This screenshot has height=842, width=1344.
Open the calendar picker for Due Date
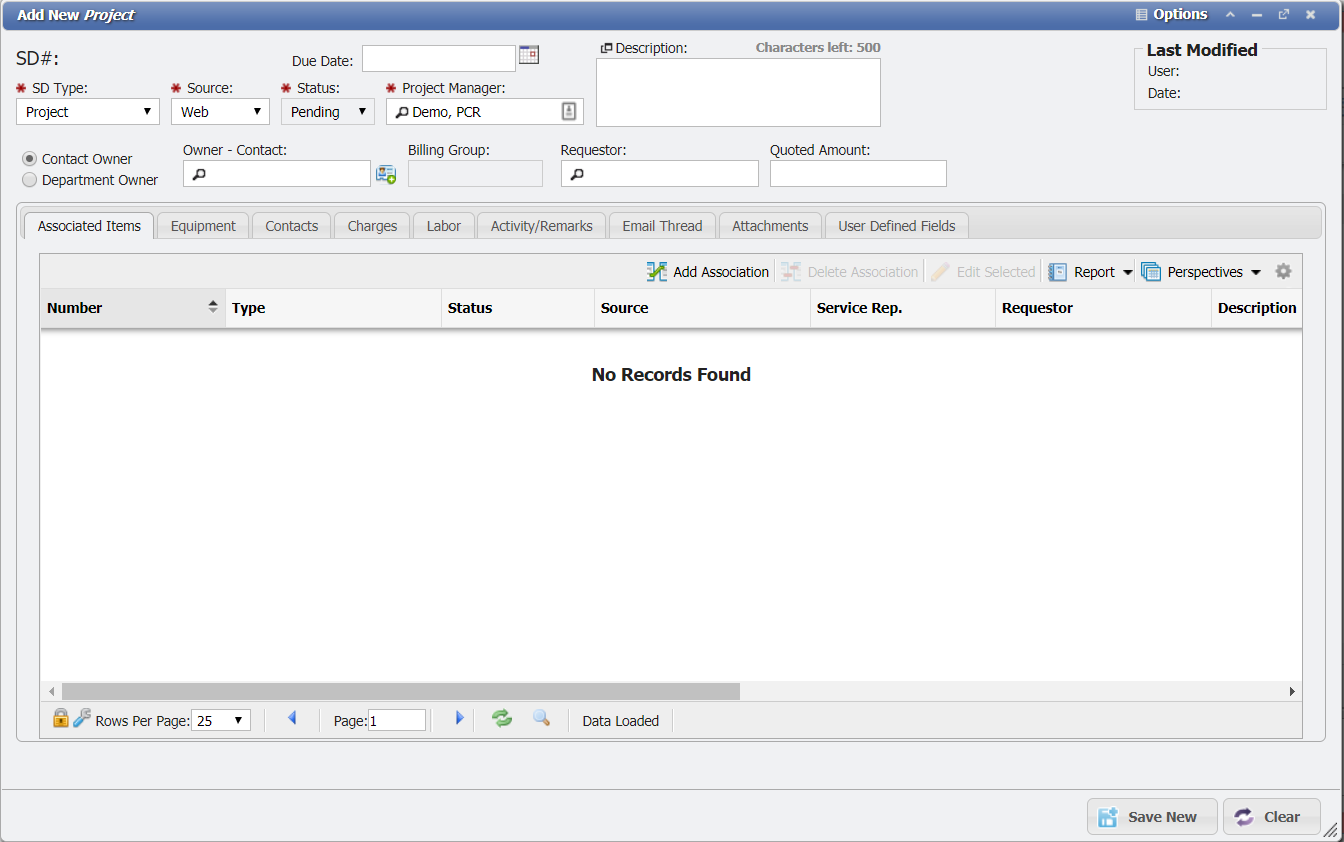(529, 55)
